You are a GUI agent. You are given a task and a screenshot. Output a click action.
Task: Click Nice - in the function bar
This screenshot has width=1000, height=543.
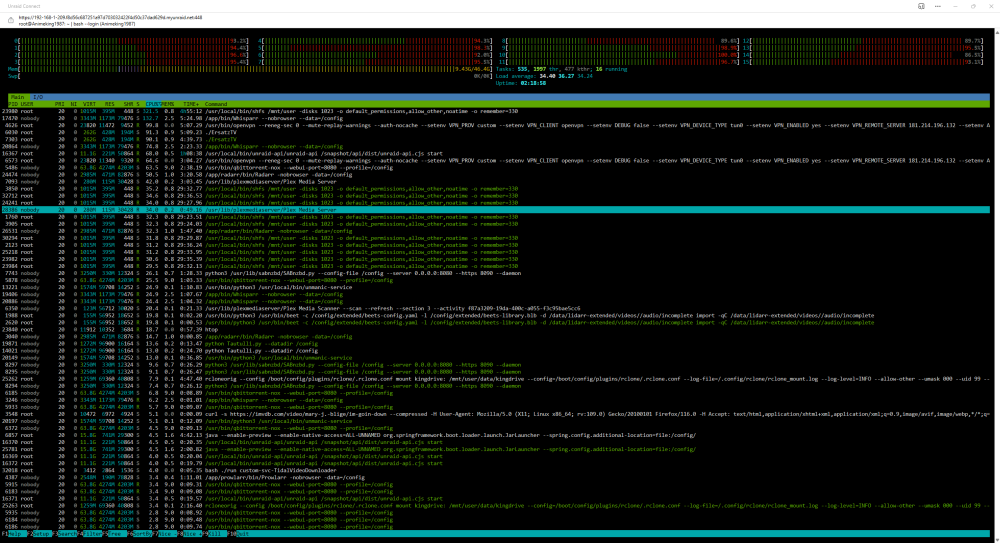(x=165, y=534)
